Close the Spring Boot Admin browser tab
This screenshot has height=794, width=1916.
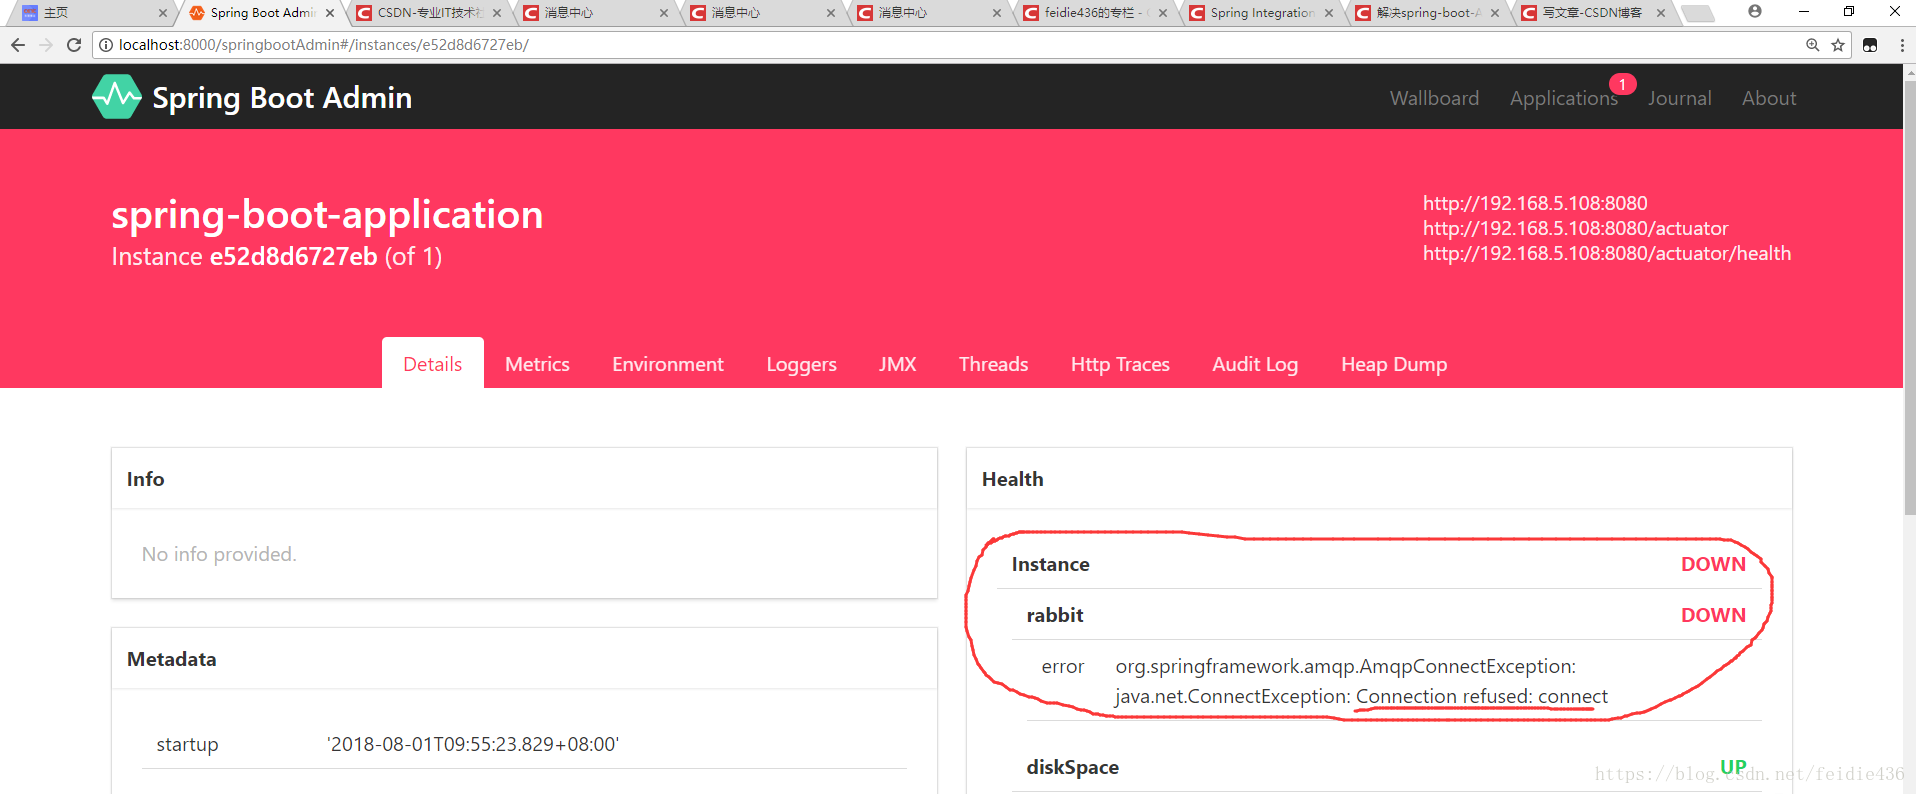330,13
